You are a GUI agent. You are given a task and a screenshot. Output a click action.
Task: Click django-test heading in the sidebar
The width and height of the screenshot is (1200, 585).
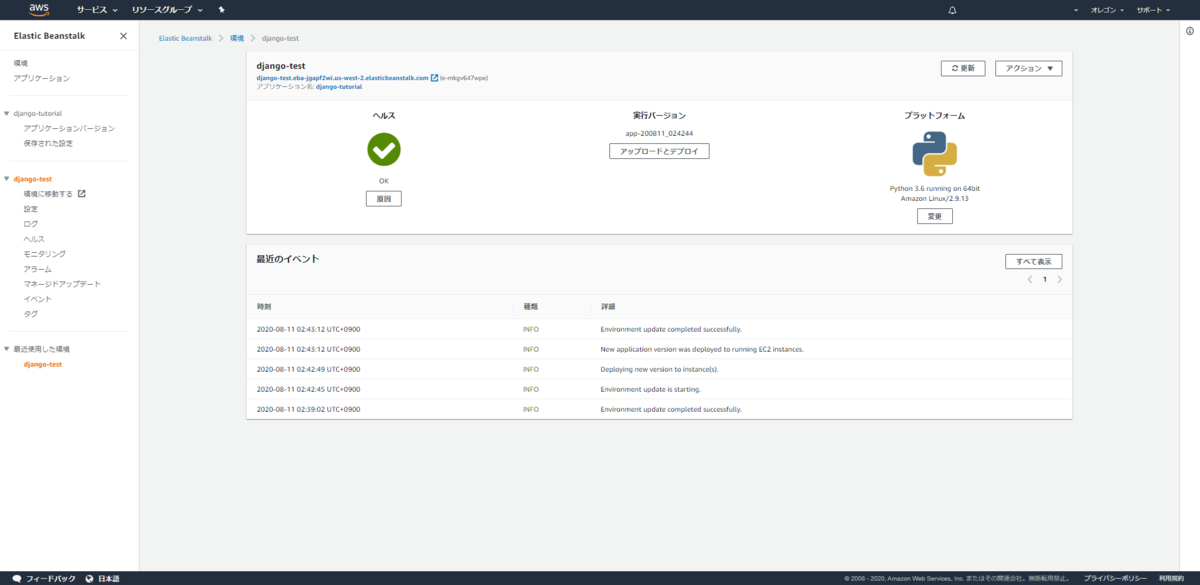tap(33, 179)
